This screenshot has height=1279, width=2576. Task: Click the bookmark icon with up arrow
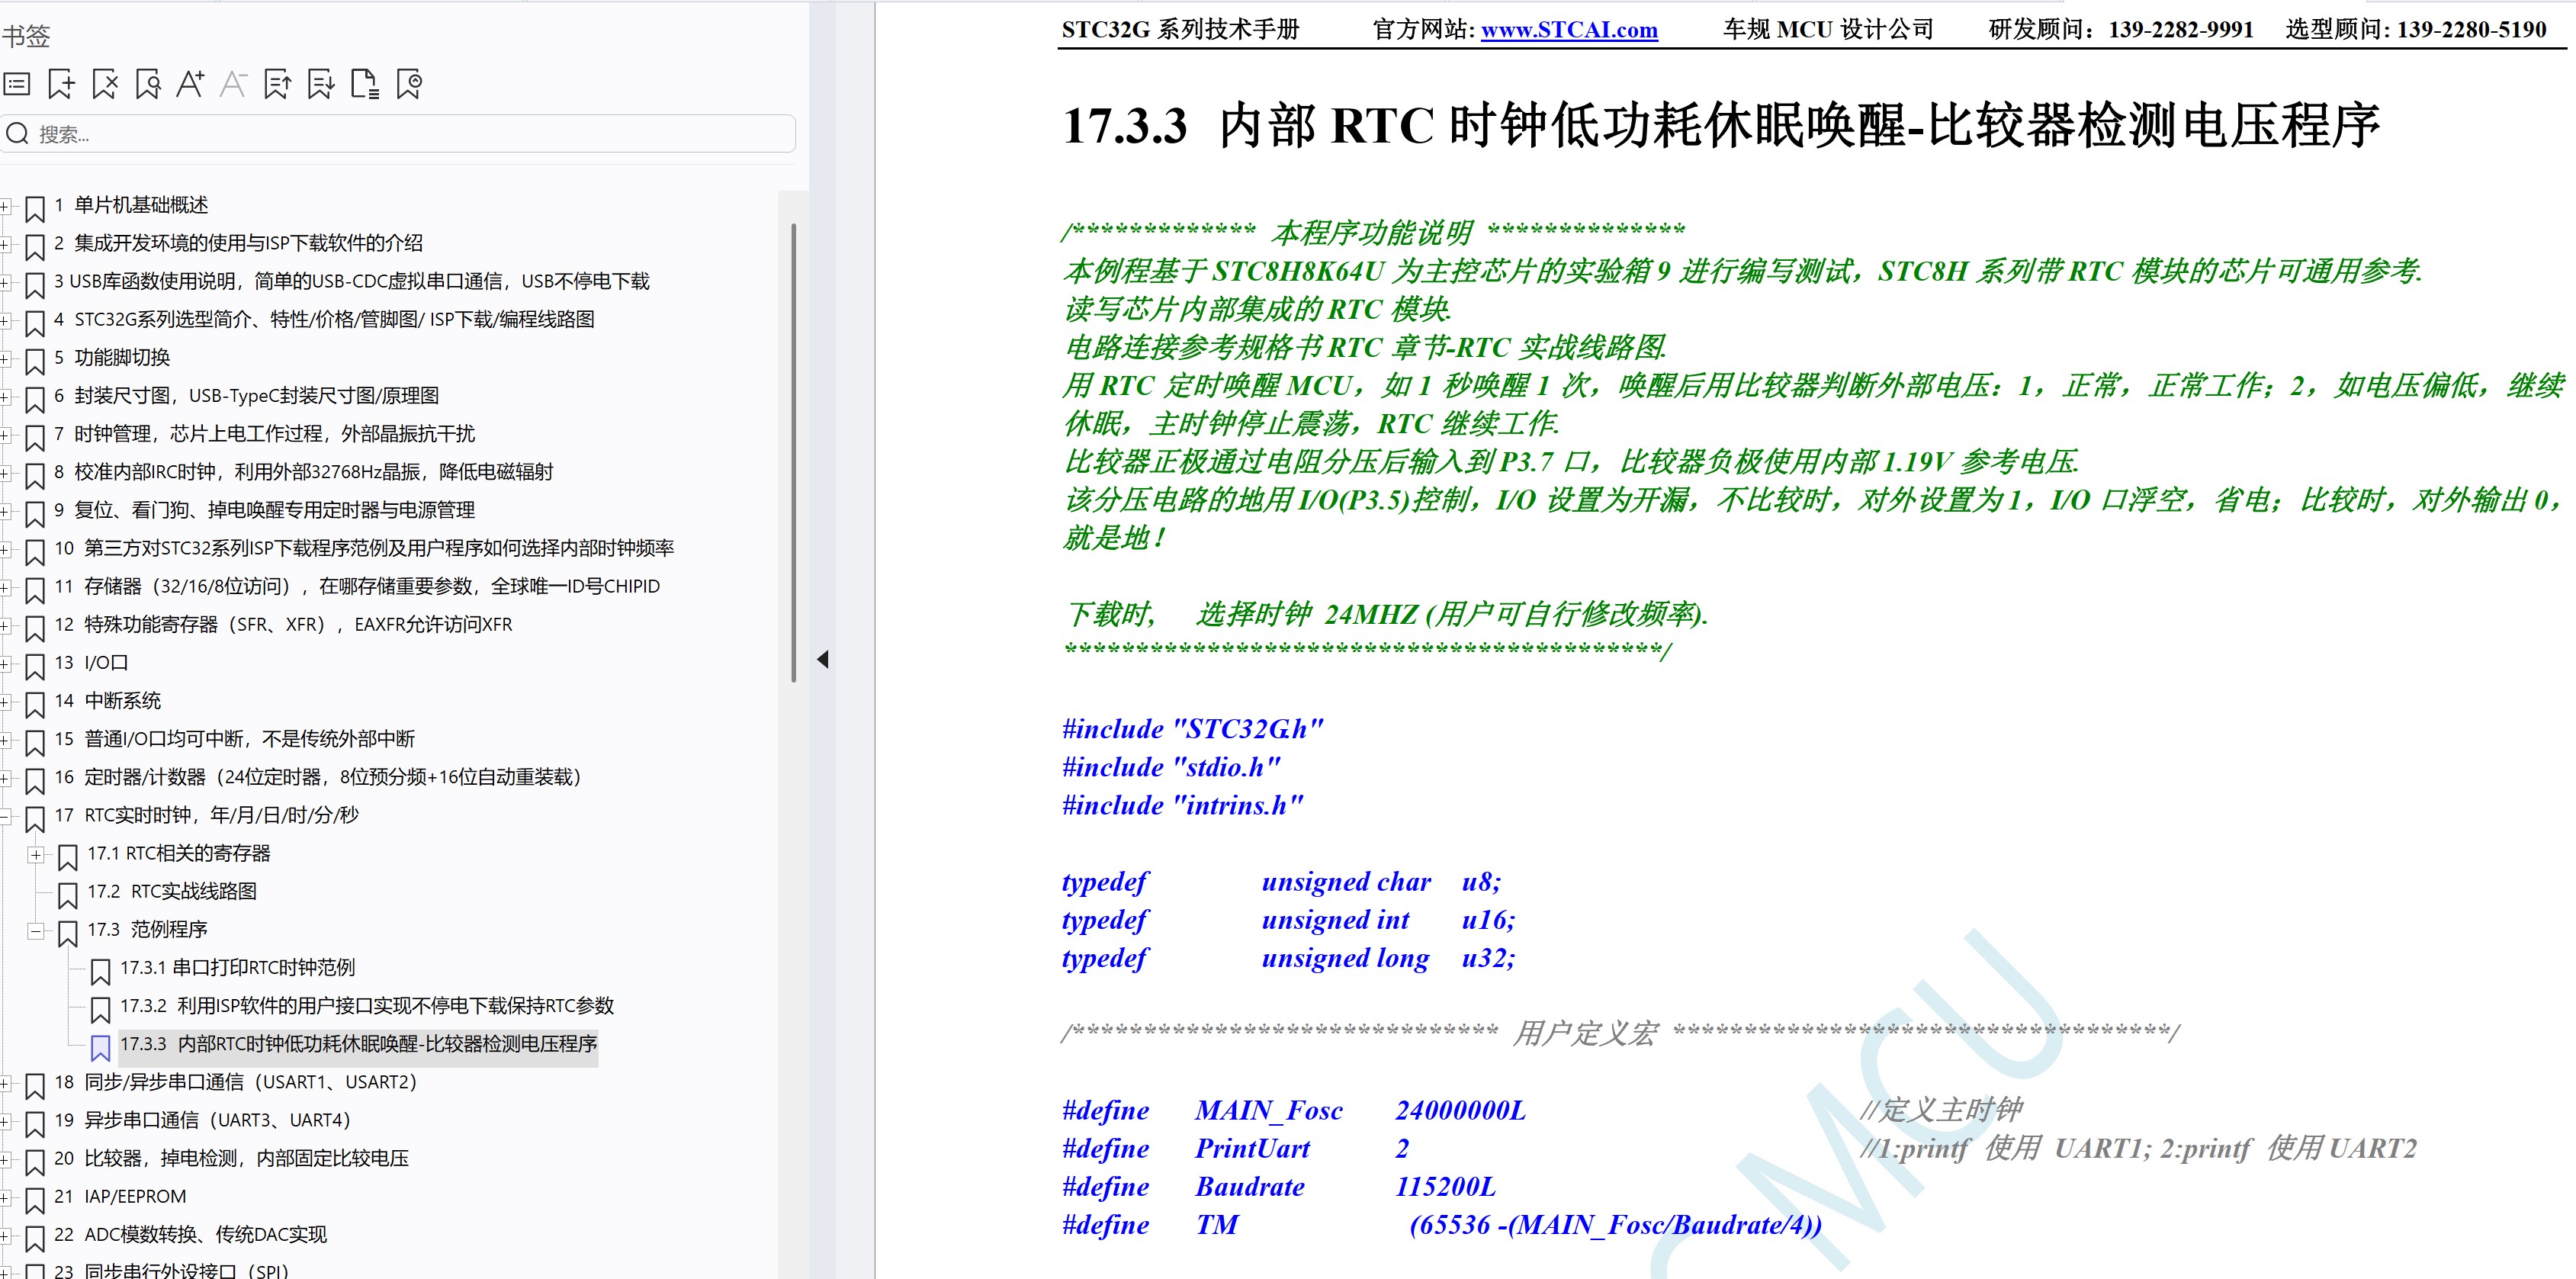[277, 84]
